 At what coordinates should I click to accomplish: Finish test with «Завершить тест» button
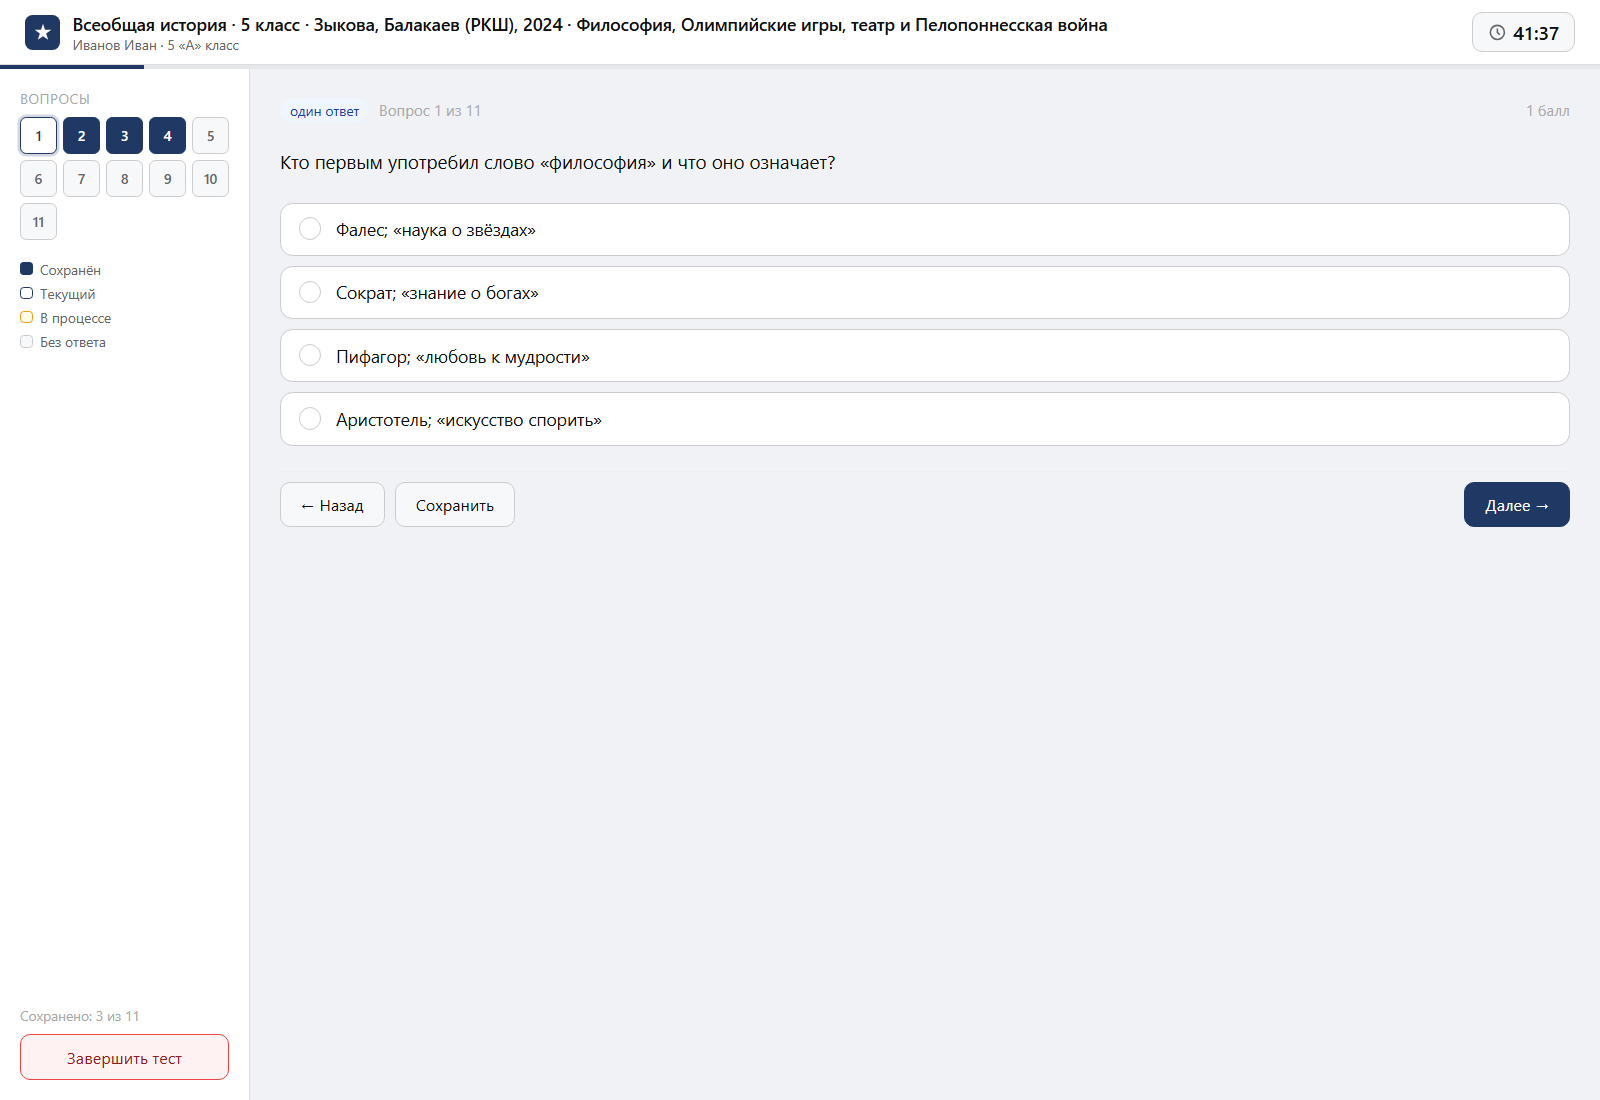tap(124, 1057)
